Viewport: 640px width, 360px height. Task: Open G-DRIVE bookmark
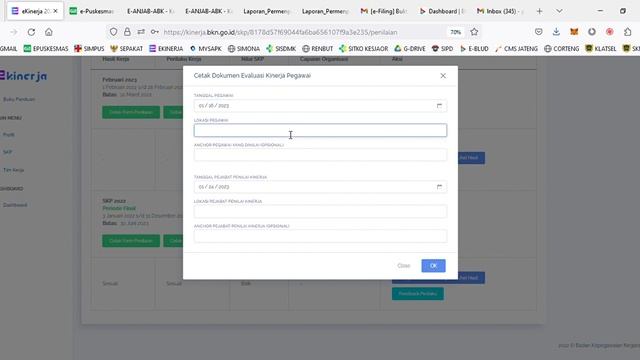410,49
